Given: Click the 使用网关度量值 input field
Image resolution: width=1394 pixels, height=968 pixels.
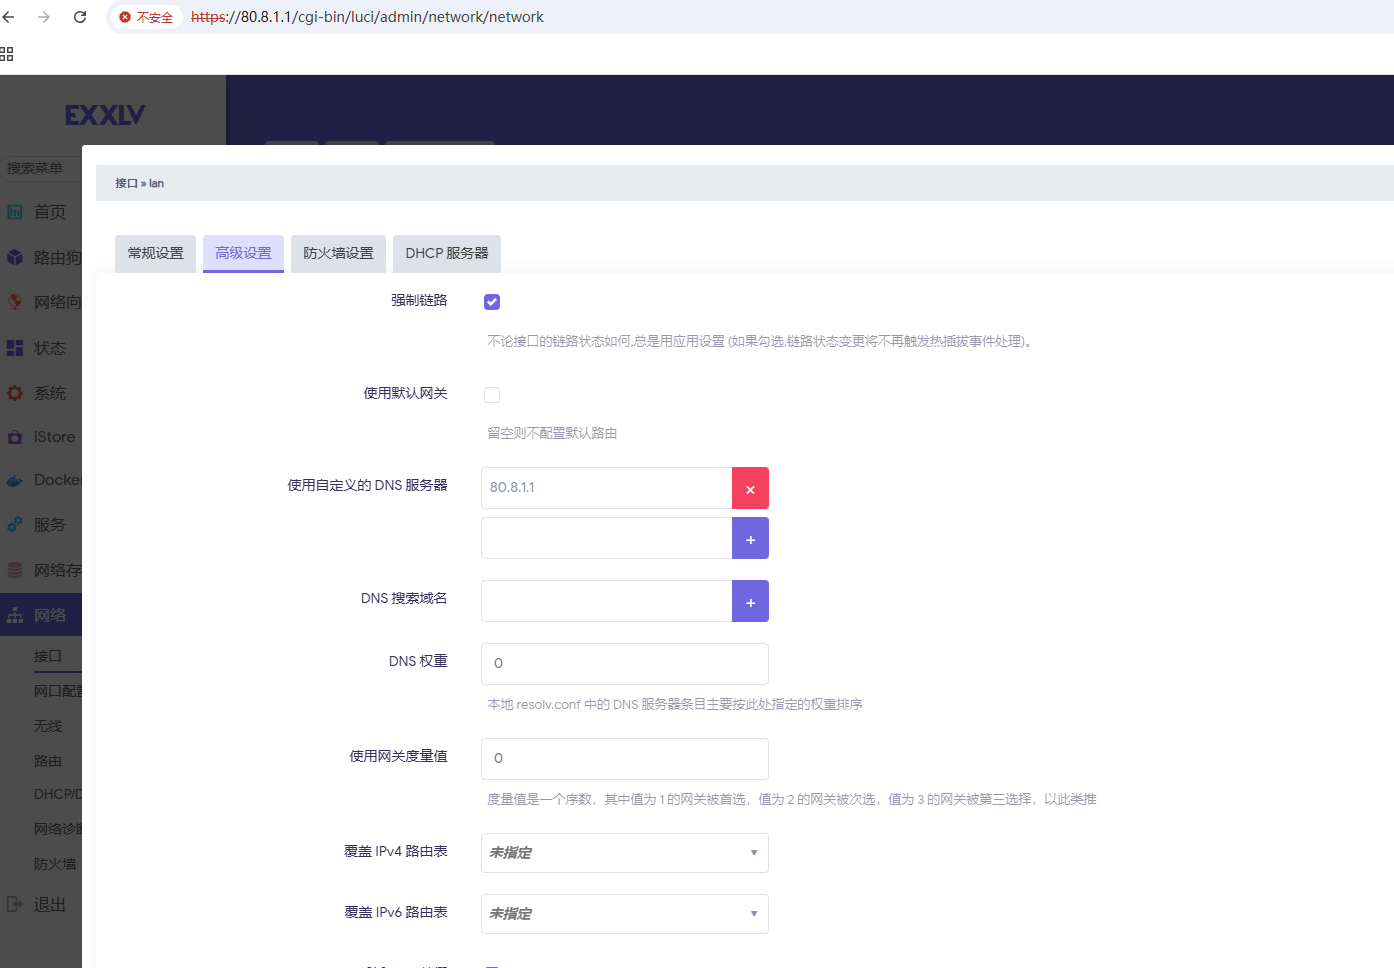Looking at the screenshot, I should [x=624, y=759].
